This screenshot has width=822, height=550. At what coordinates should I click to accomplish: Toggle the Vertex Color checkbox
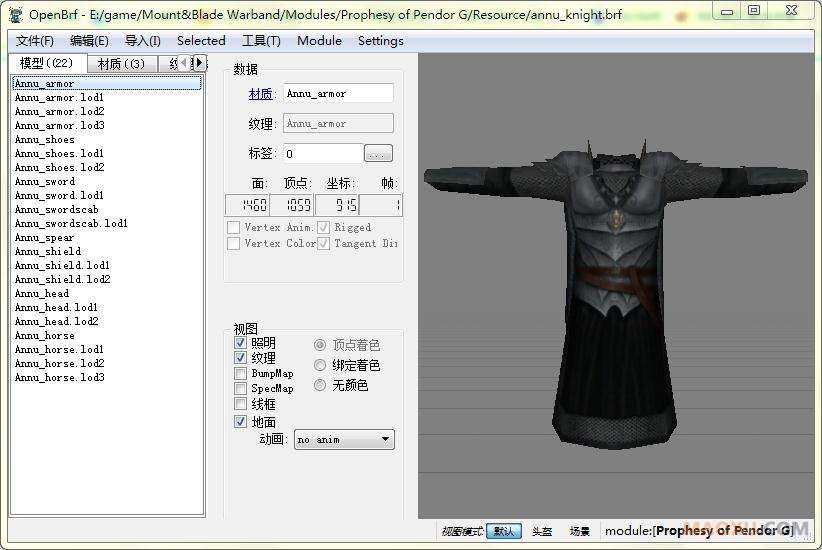(x=233, y=244)
